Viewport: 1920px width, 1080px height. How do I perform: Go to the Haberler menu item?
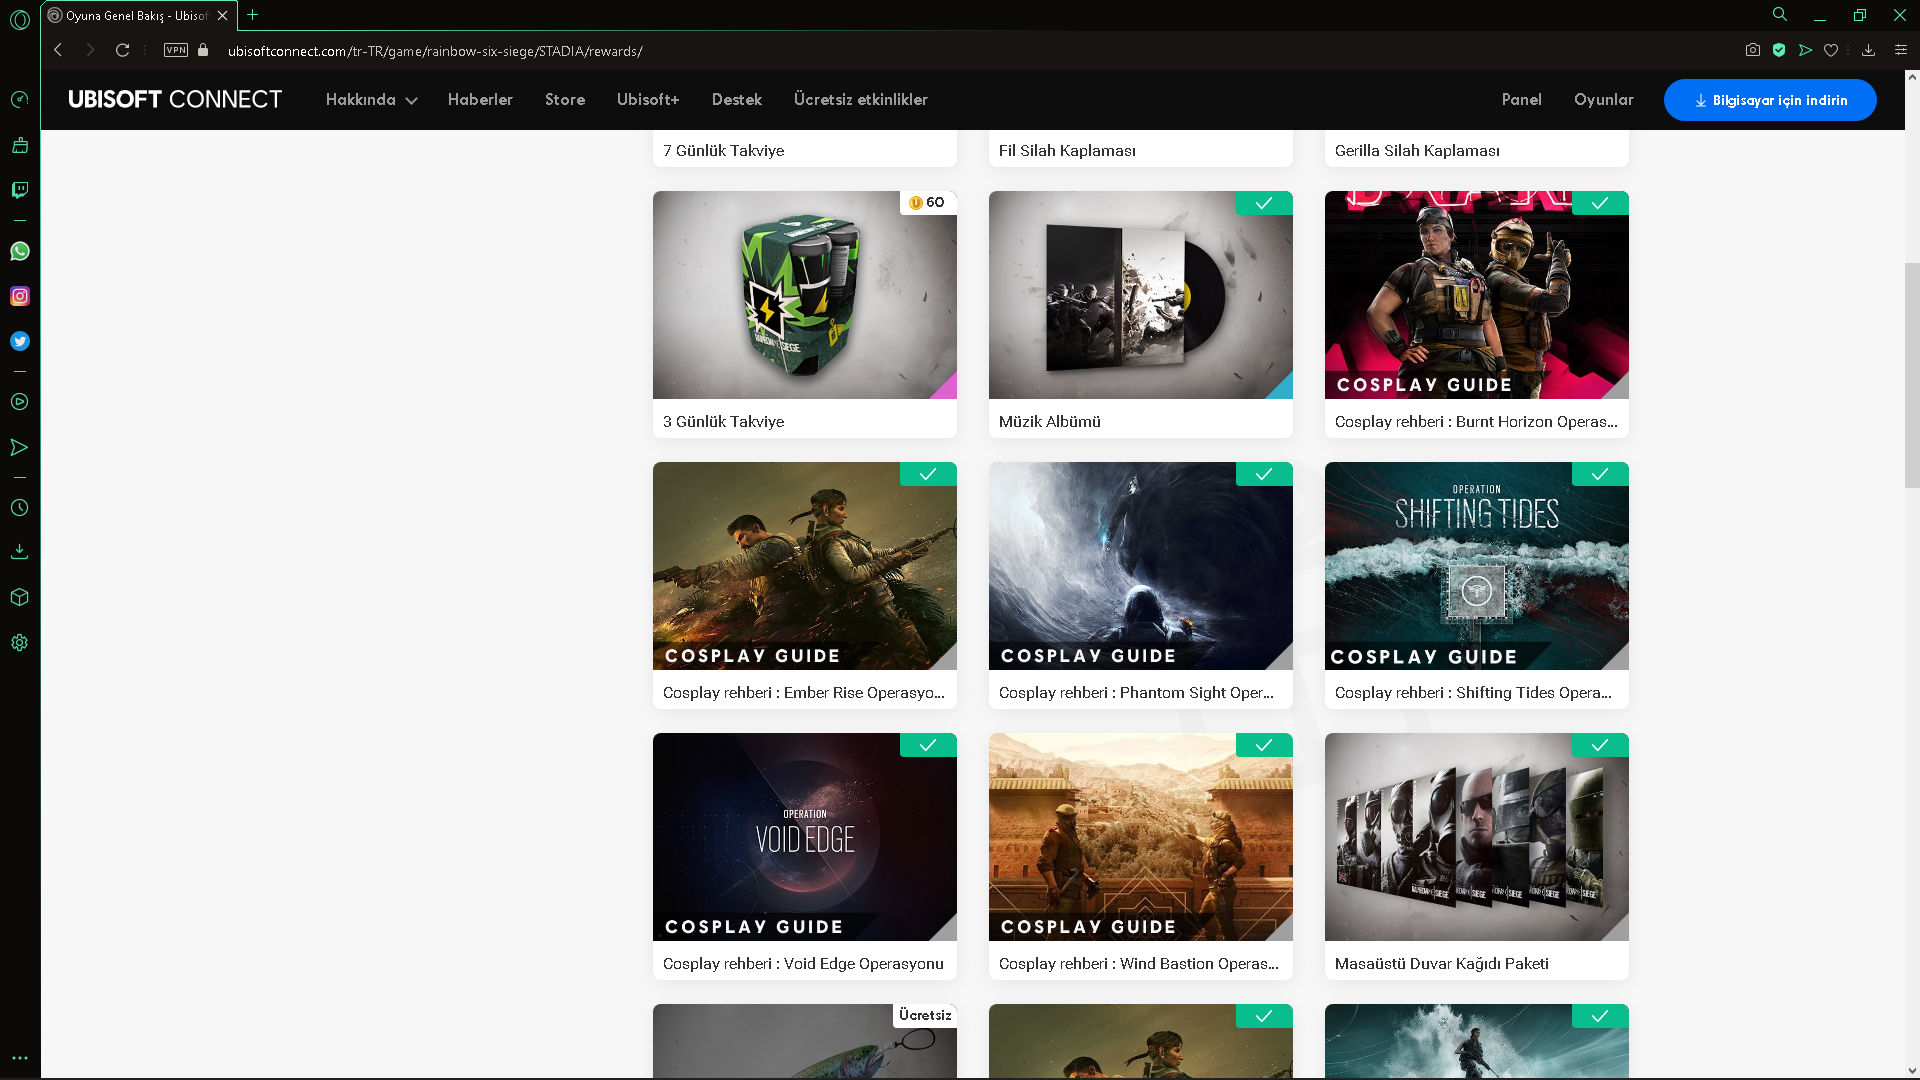click(x=480, y=100)
